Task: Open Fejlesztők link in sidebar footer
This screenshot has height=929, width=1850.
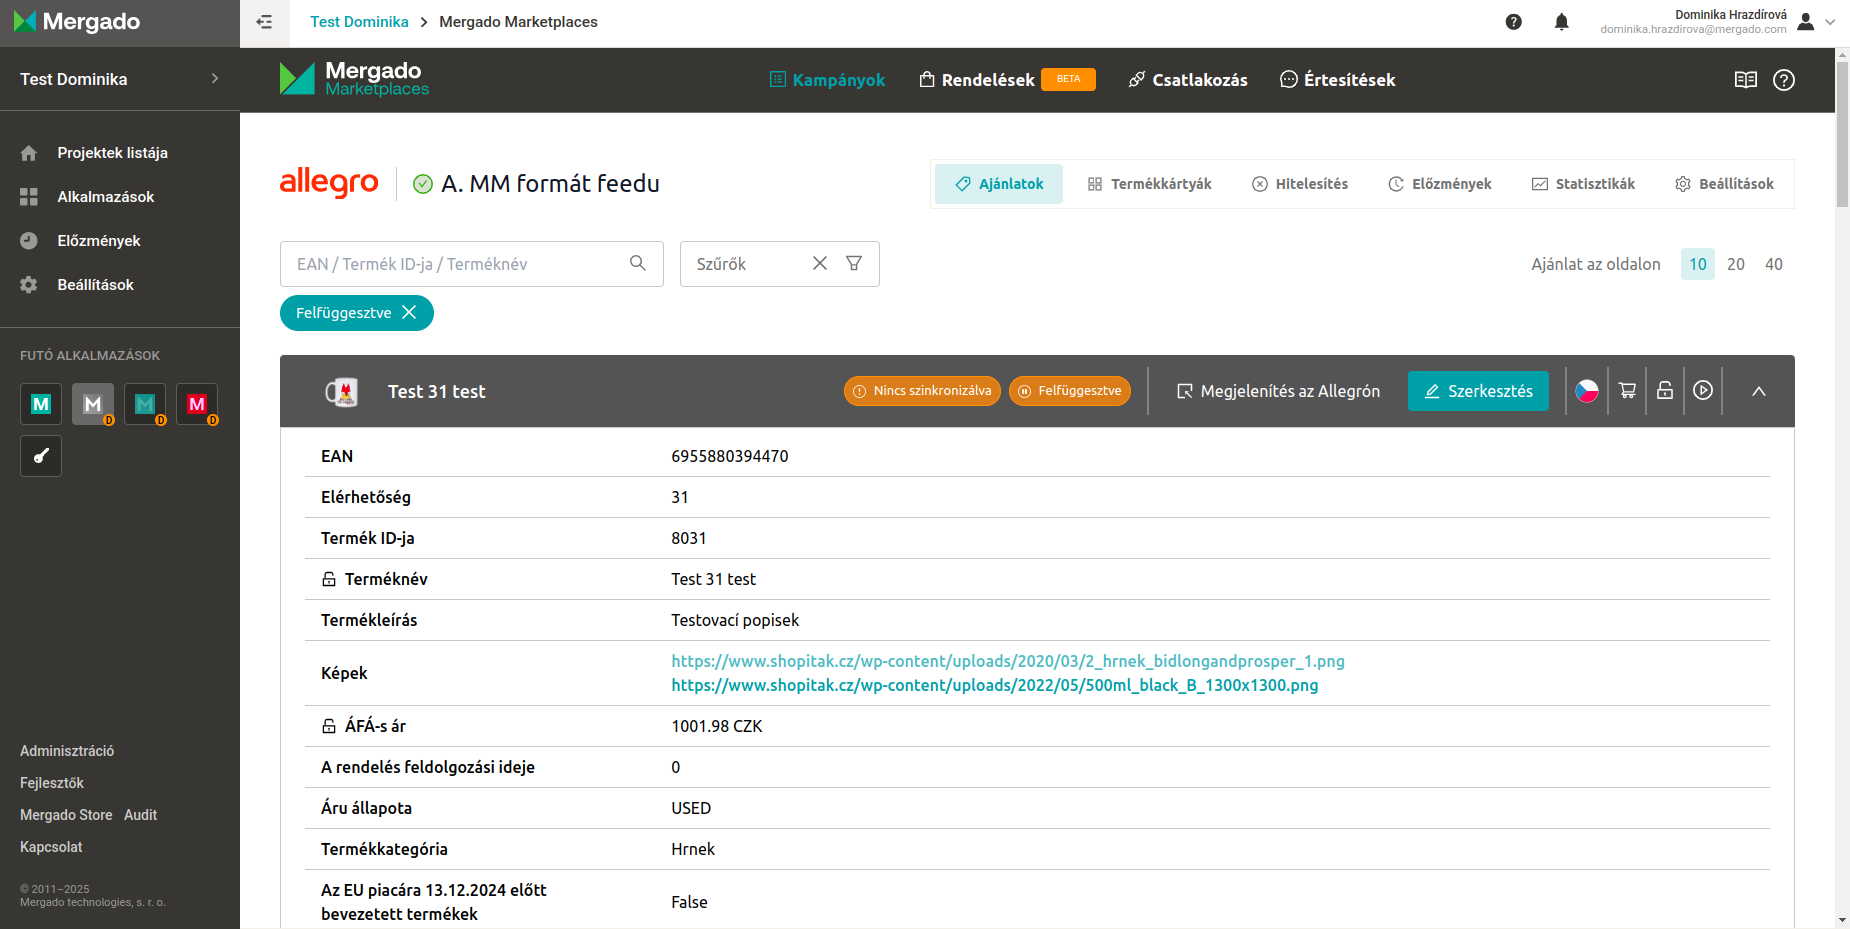Action: point(52,783)
